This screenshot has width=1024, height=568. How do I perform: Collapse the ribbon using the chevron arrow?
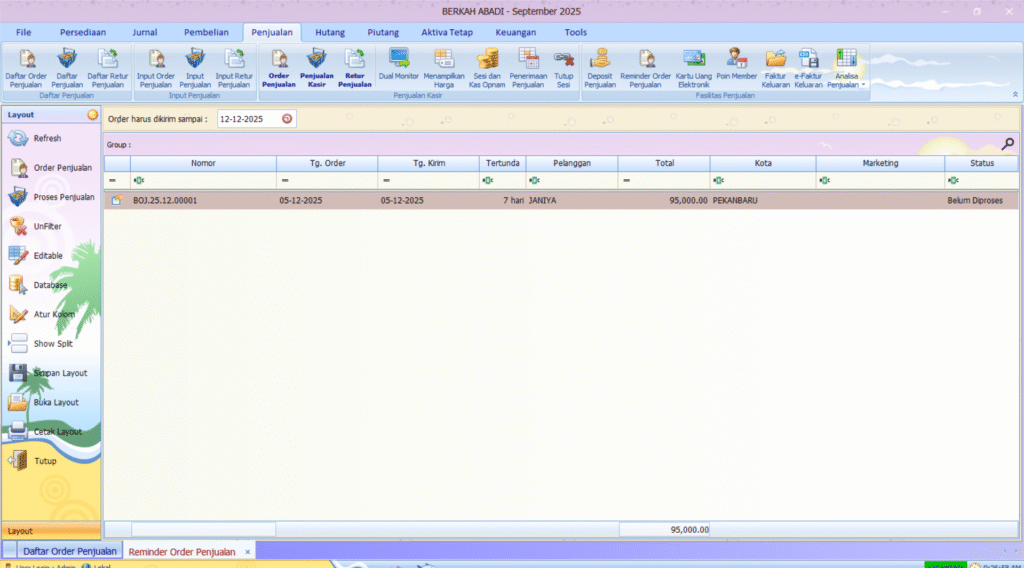click(x=1016, y=95)
